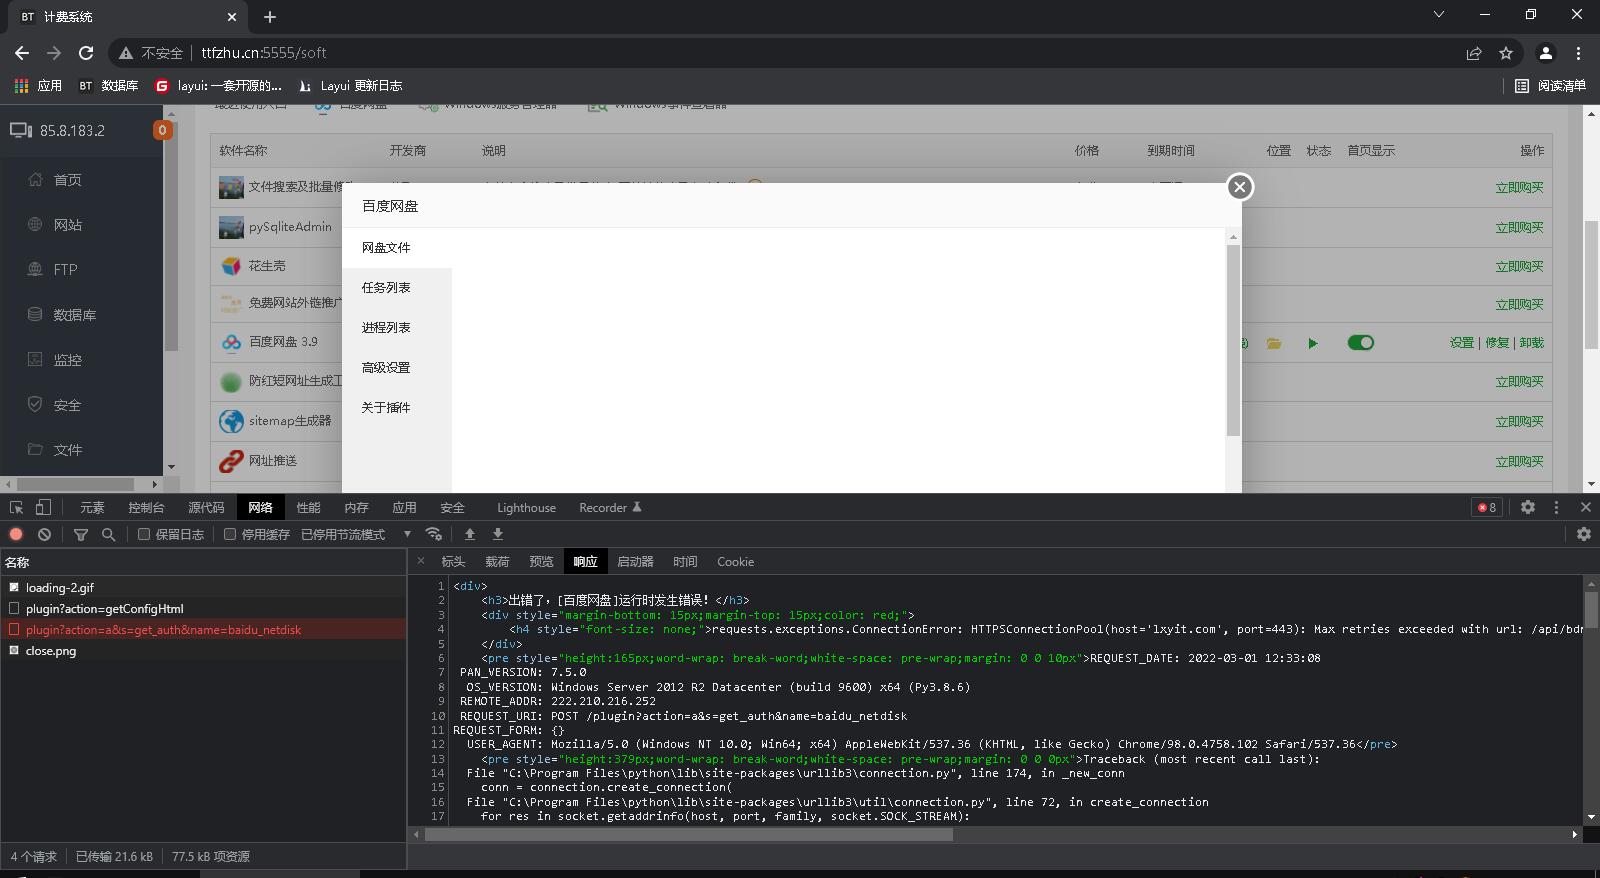1600x878 pixels.
Task: Select 网盘文件 in plugin dialog menu
Action: 397,248
